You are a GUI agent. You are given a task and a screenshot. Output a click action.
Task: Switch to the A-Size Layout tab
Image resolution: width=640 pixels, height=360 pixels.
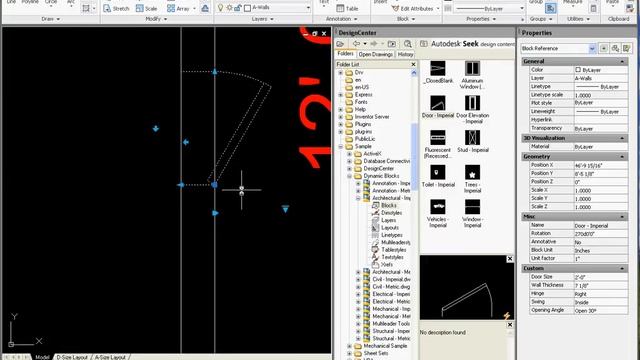coord(110,357)
